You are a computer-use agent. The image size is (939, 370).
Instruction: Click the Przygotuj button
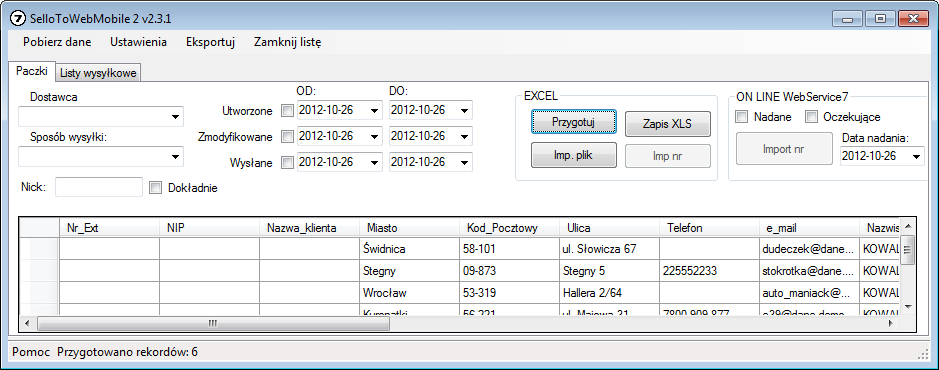tap(574, 122)
